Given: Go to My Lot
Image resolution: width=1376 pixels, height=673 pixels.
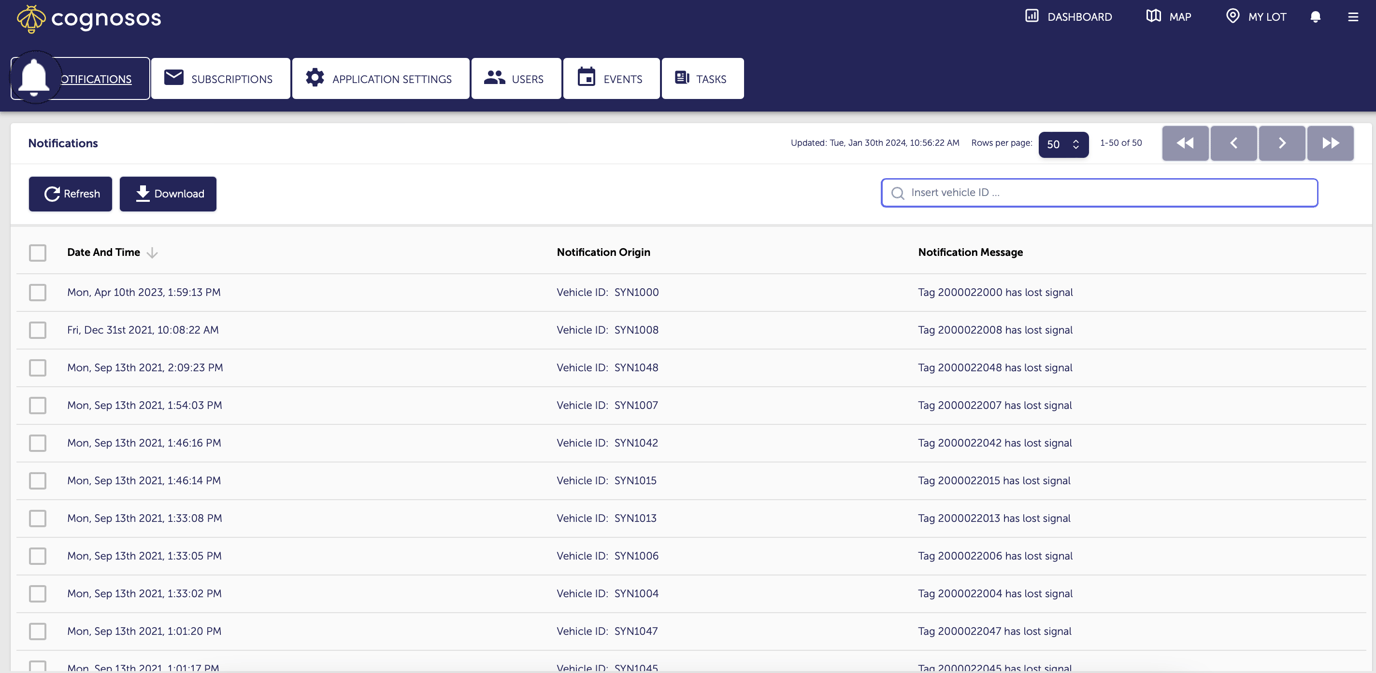Looking at the screenshot, I should click(1255, 16).
